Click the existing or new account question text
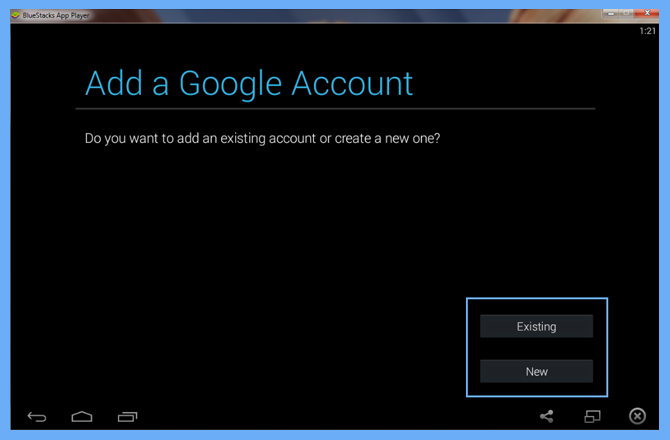670x440 pixels. click(x=263, y=138)
